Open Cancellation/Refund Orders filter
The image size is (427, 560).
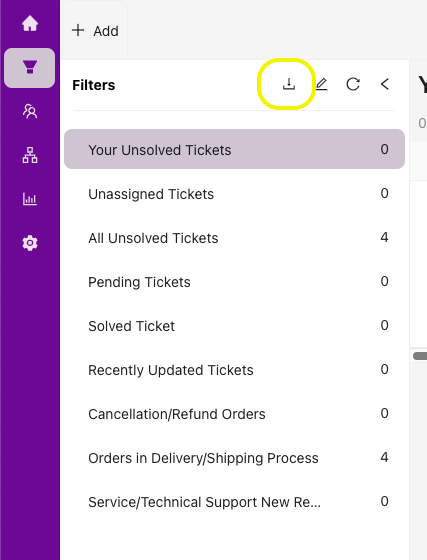pyautogui.click(x=235, y=414)
